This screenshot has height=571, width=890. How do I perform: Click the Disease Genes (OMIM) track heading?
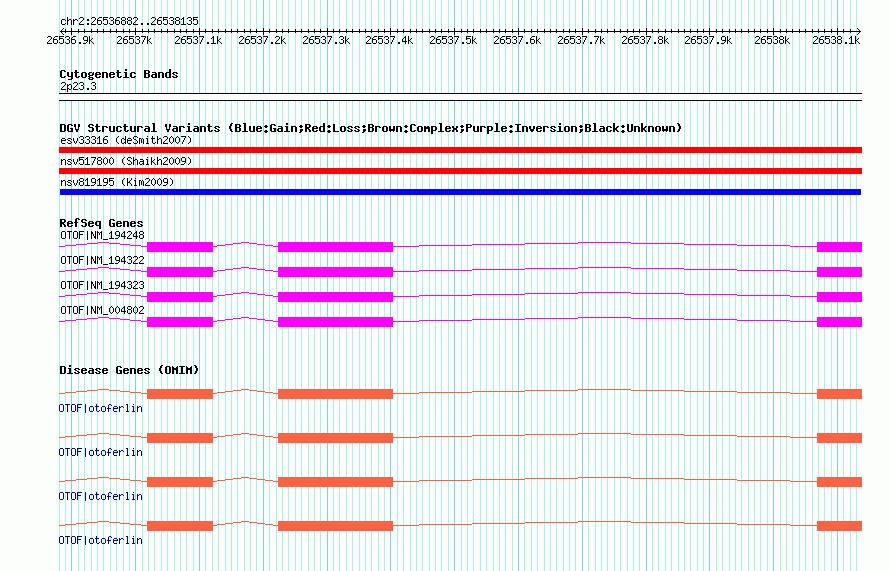point(129,370)
